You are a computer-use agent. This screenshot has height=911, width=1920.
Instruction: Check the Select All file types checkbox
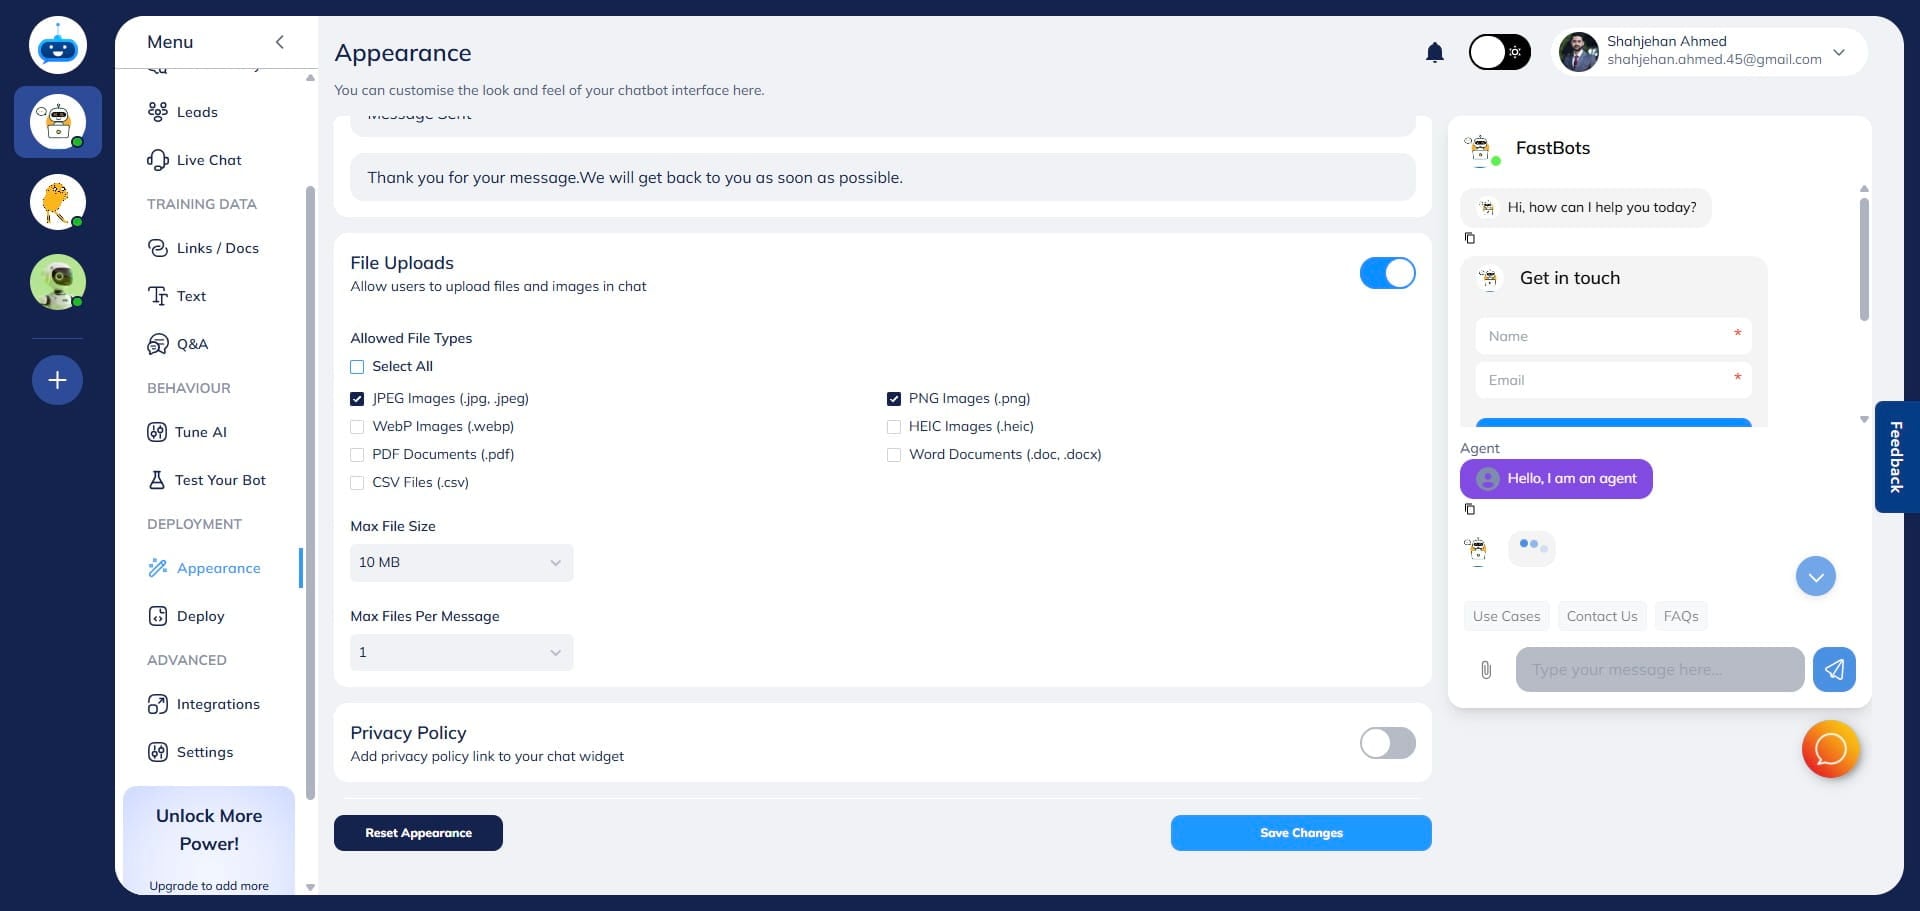click(x=357, y=367)
